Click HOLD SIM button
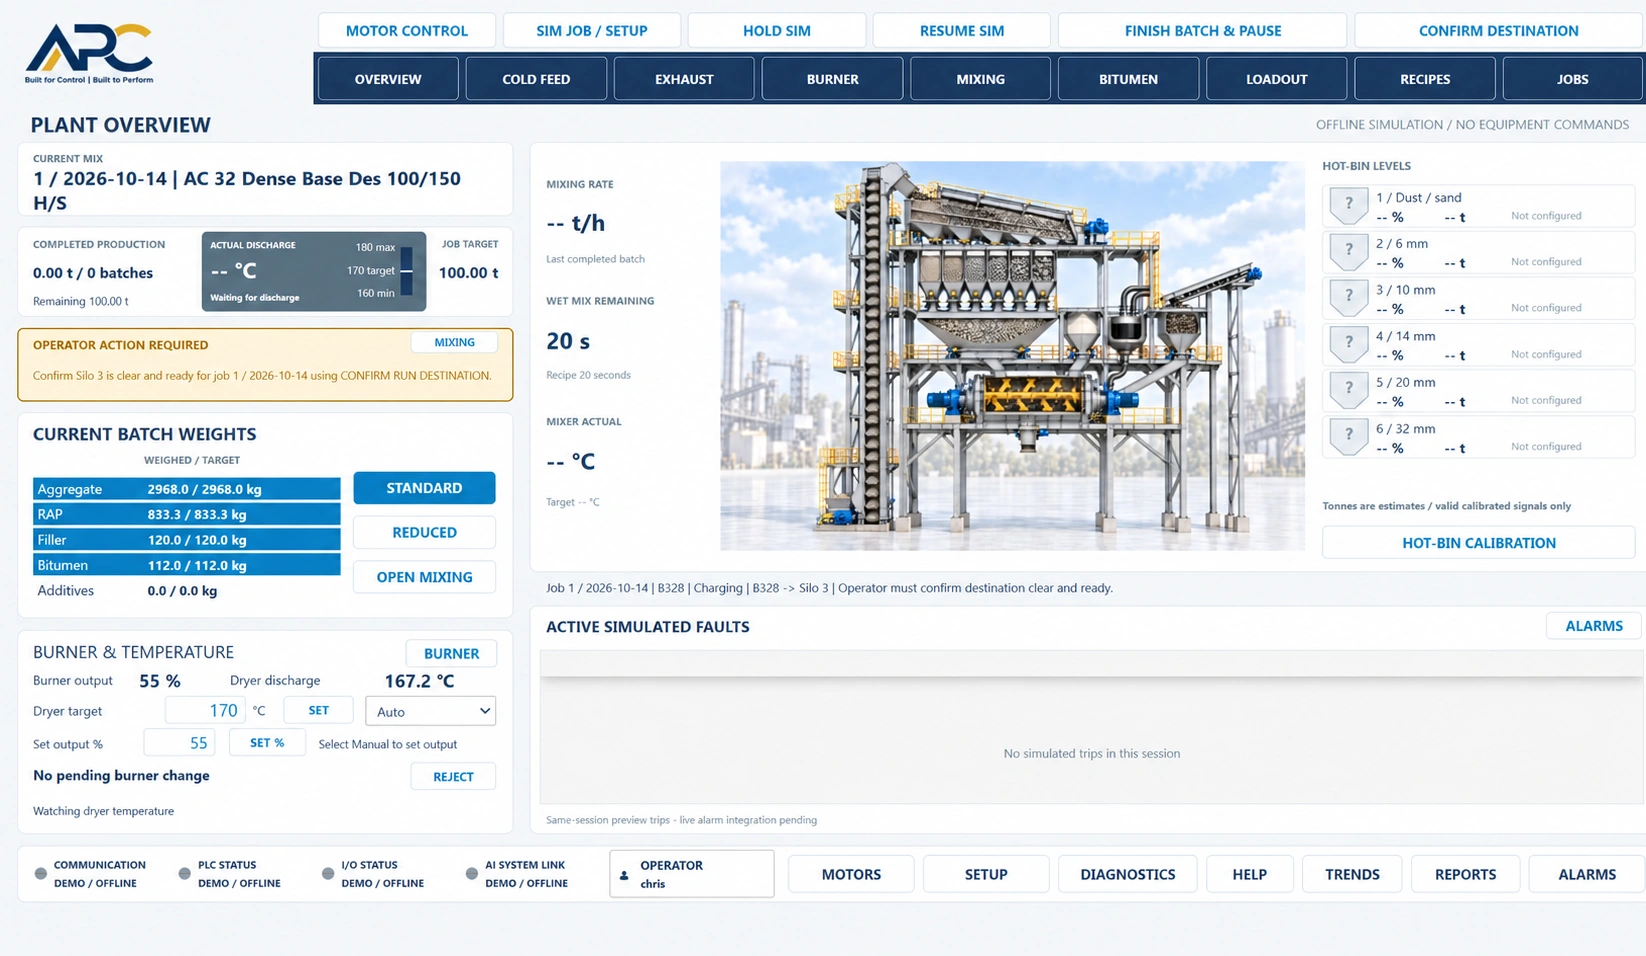This screenshot has width=1646, height=956. tap(777, 30)
